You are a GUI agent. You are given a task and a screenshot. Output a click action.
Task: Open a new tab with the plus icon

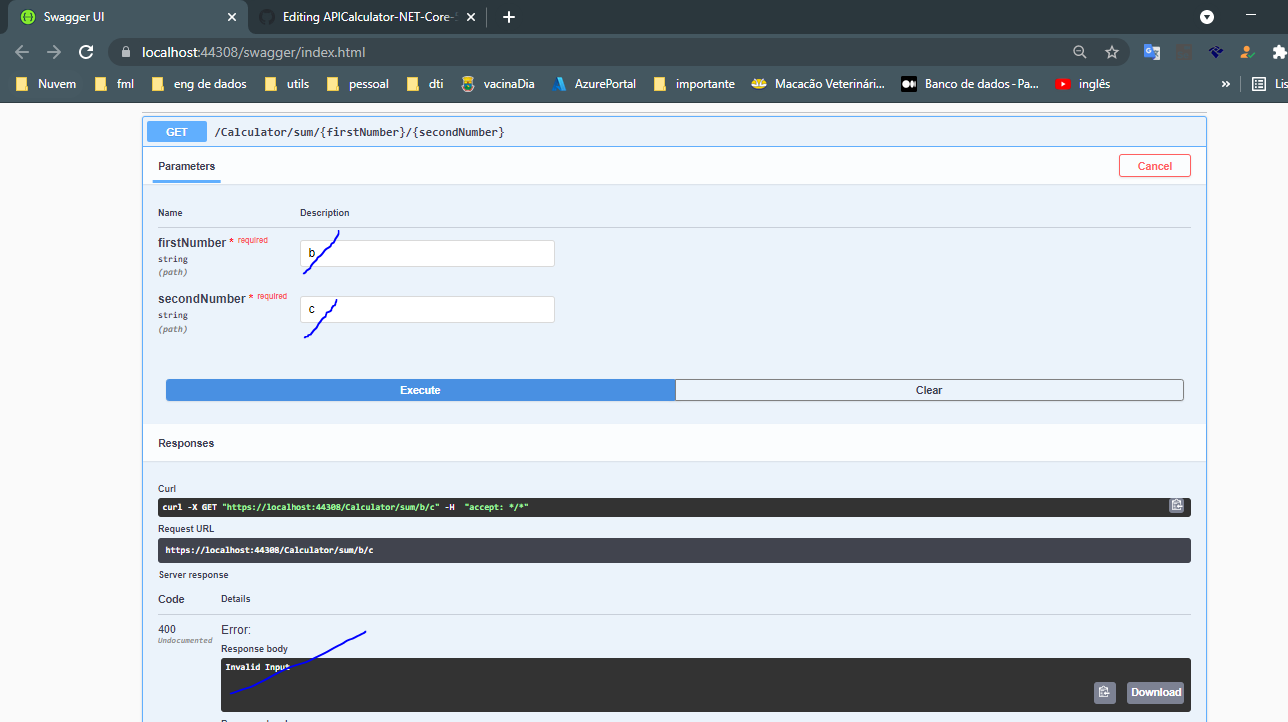pyautogui.click(x=509, y=17)
